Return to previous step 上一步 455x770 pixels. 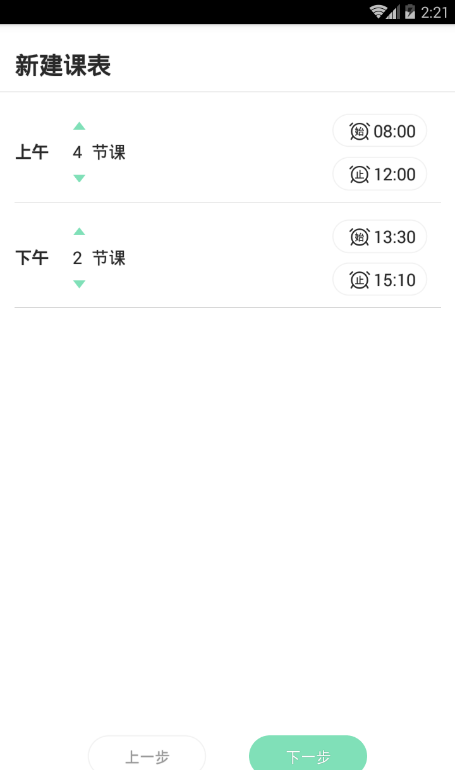(x=147, y=754)
